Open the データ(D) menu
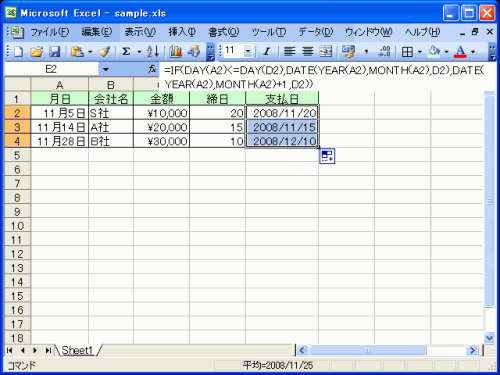Image resolution: width=500 pixels, height=375 pixels. pyautogui.click(x=316, y=32)
